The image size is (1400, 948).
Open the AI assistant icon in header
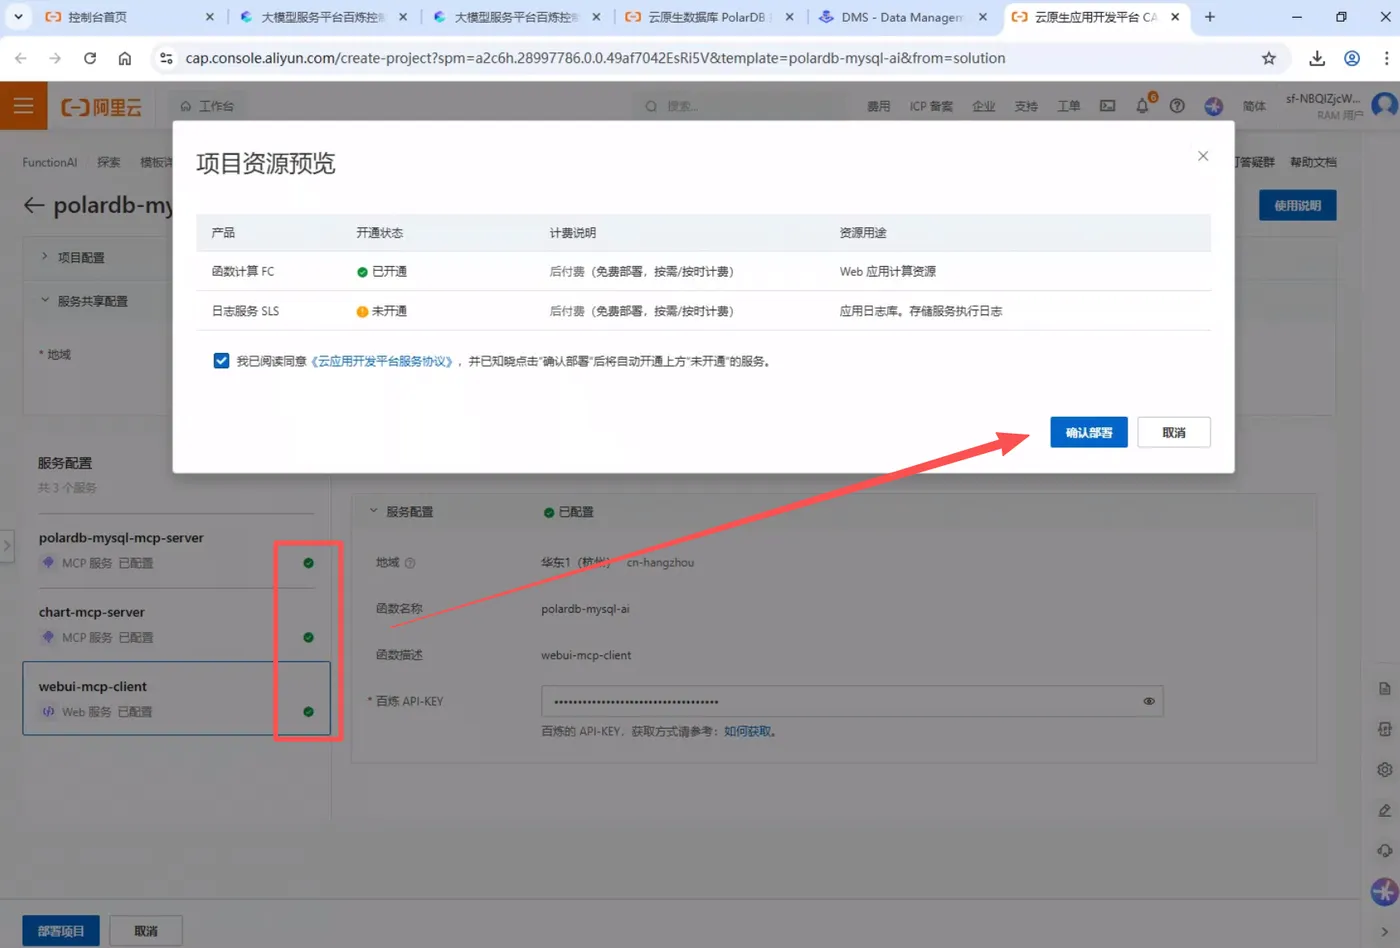coord(1213,106)
